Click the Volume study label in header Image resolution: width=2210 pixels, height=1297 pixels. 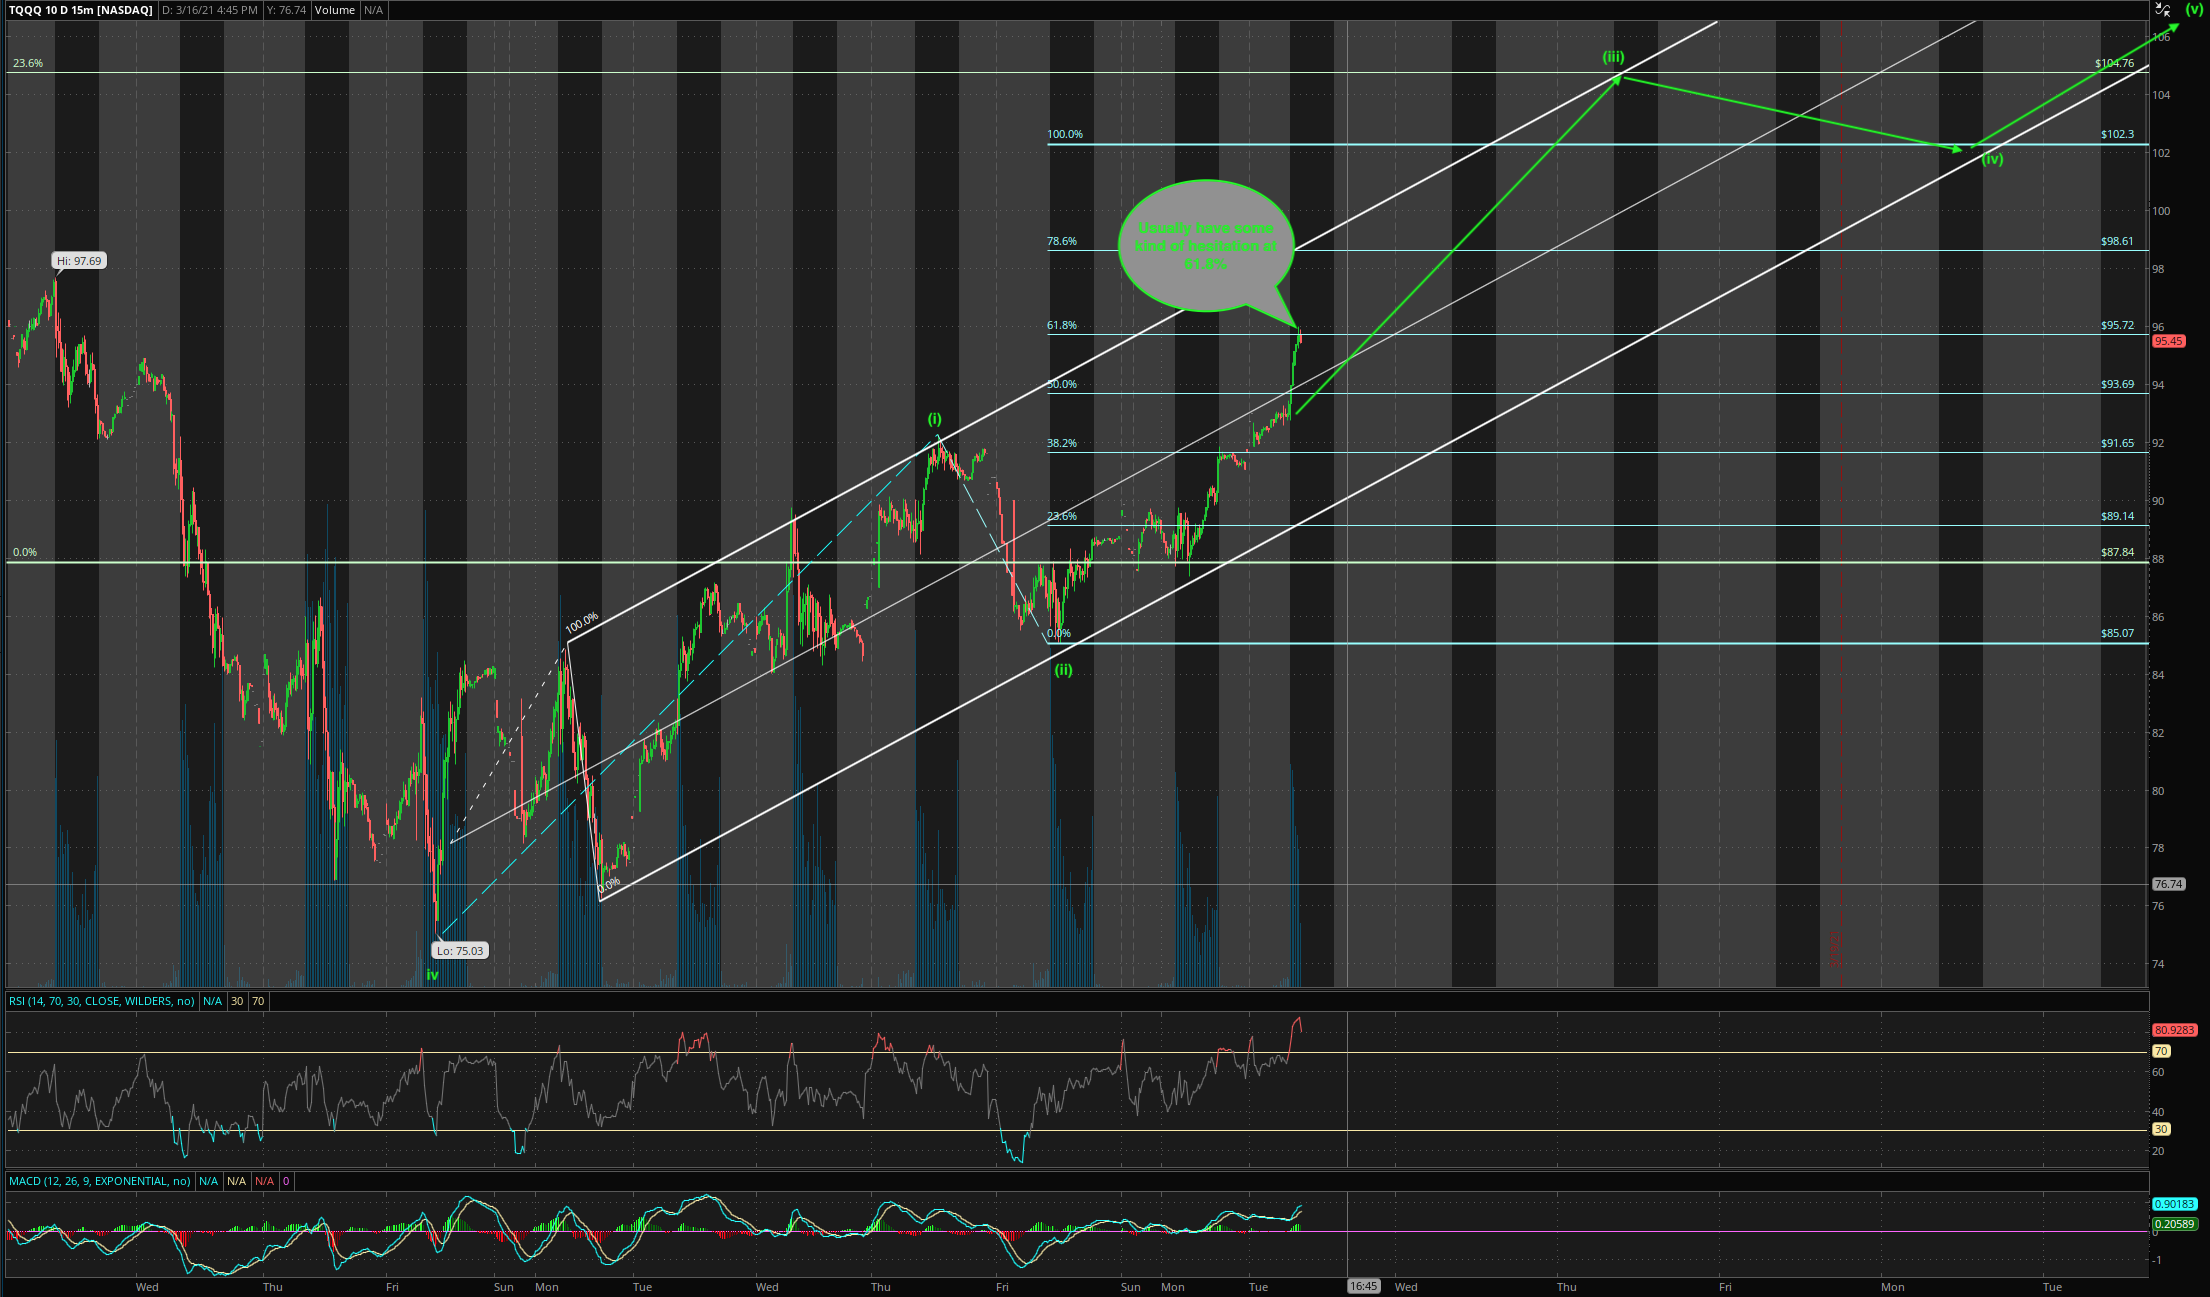(x=334, y=10)
